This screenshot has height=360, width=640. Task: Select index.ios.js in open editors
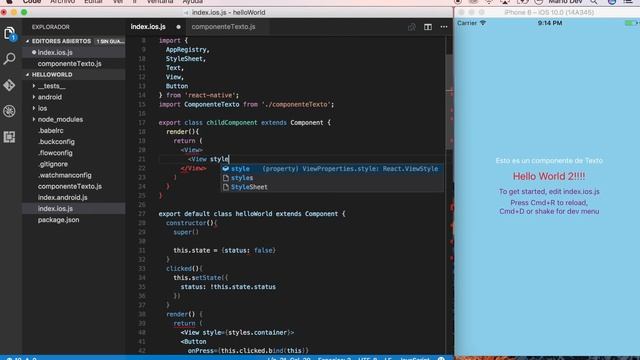tap(74, 53)
